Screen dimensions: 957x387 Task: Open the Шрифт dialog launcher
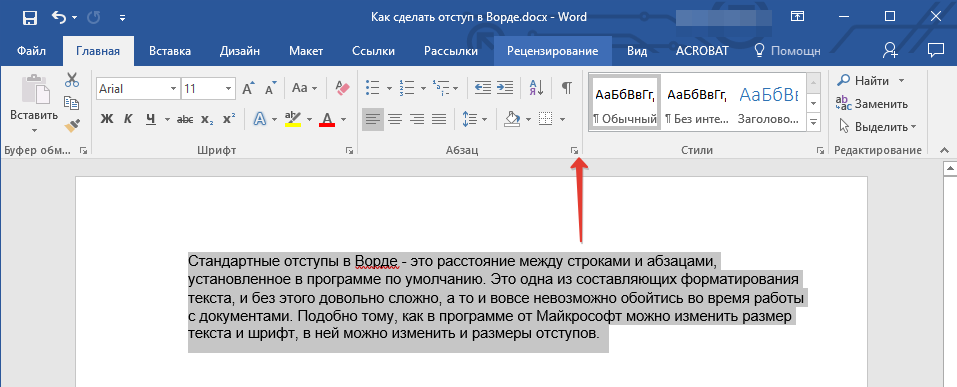point(349,150)
